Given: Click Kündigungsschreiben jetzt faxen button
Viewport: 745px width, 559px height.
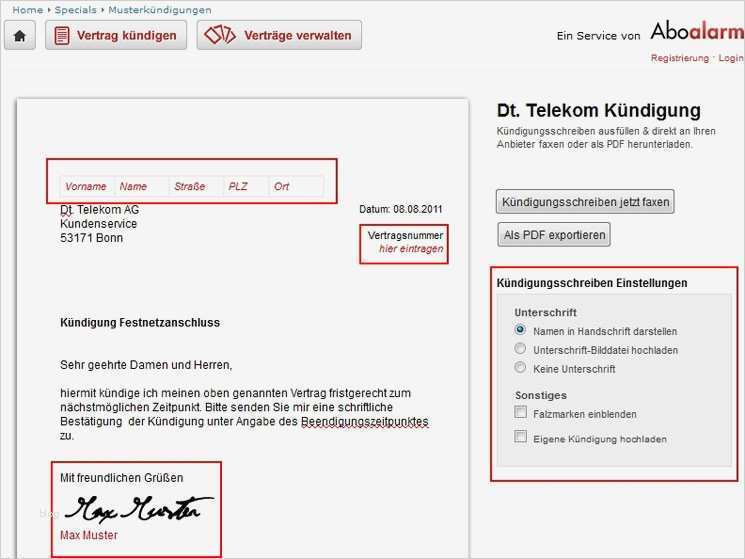Looking at the screenshot, I should pyautogui.click(x=585, y=202).
